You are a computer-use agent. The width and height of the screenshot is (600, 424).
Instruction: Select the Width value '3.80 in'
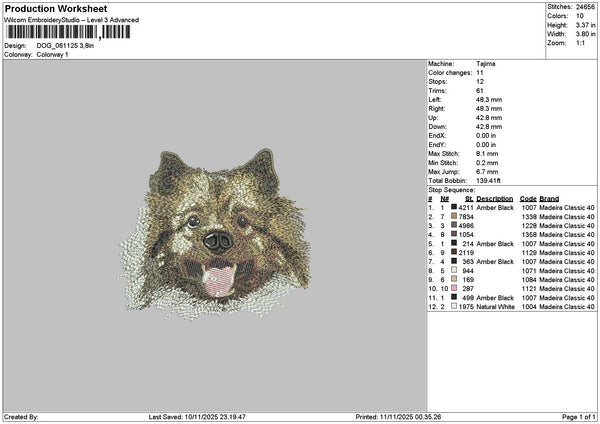coord(585,34)
